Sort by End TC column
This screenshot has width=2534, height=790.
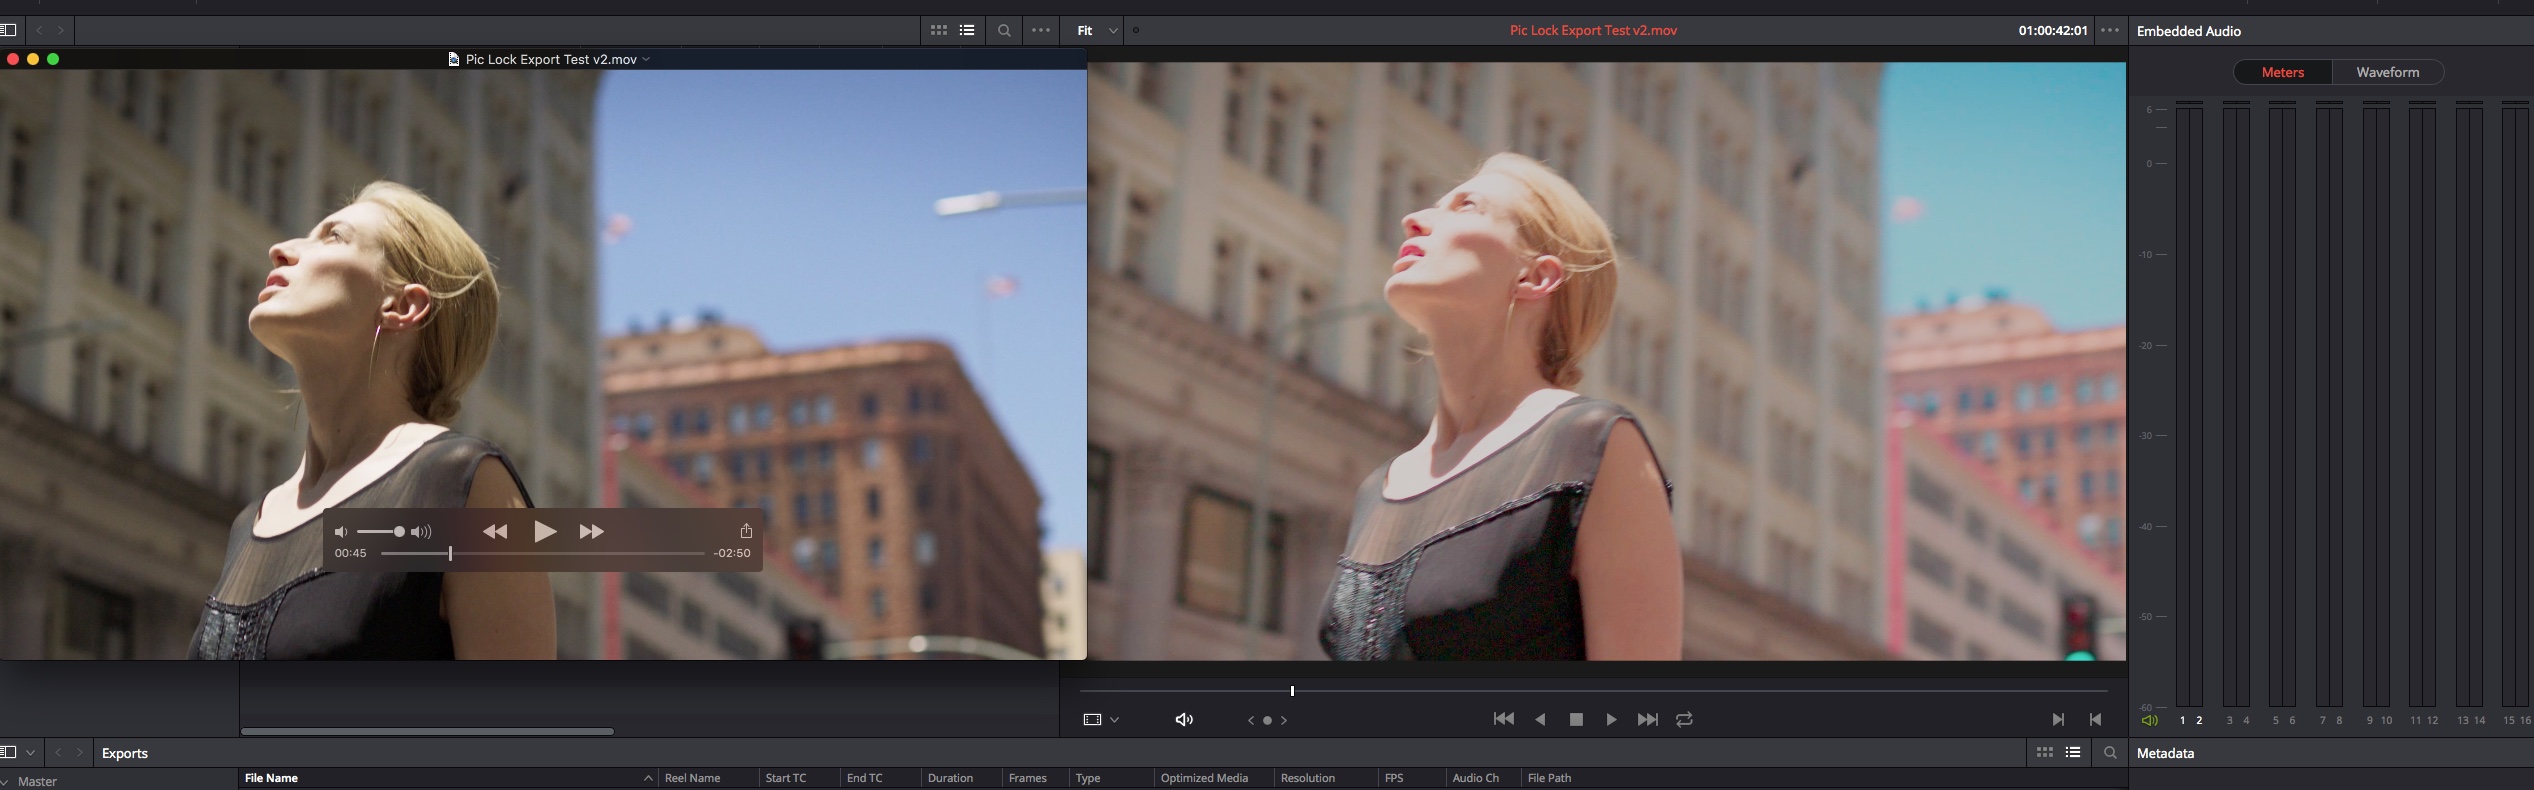point(864,778)
